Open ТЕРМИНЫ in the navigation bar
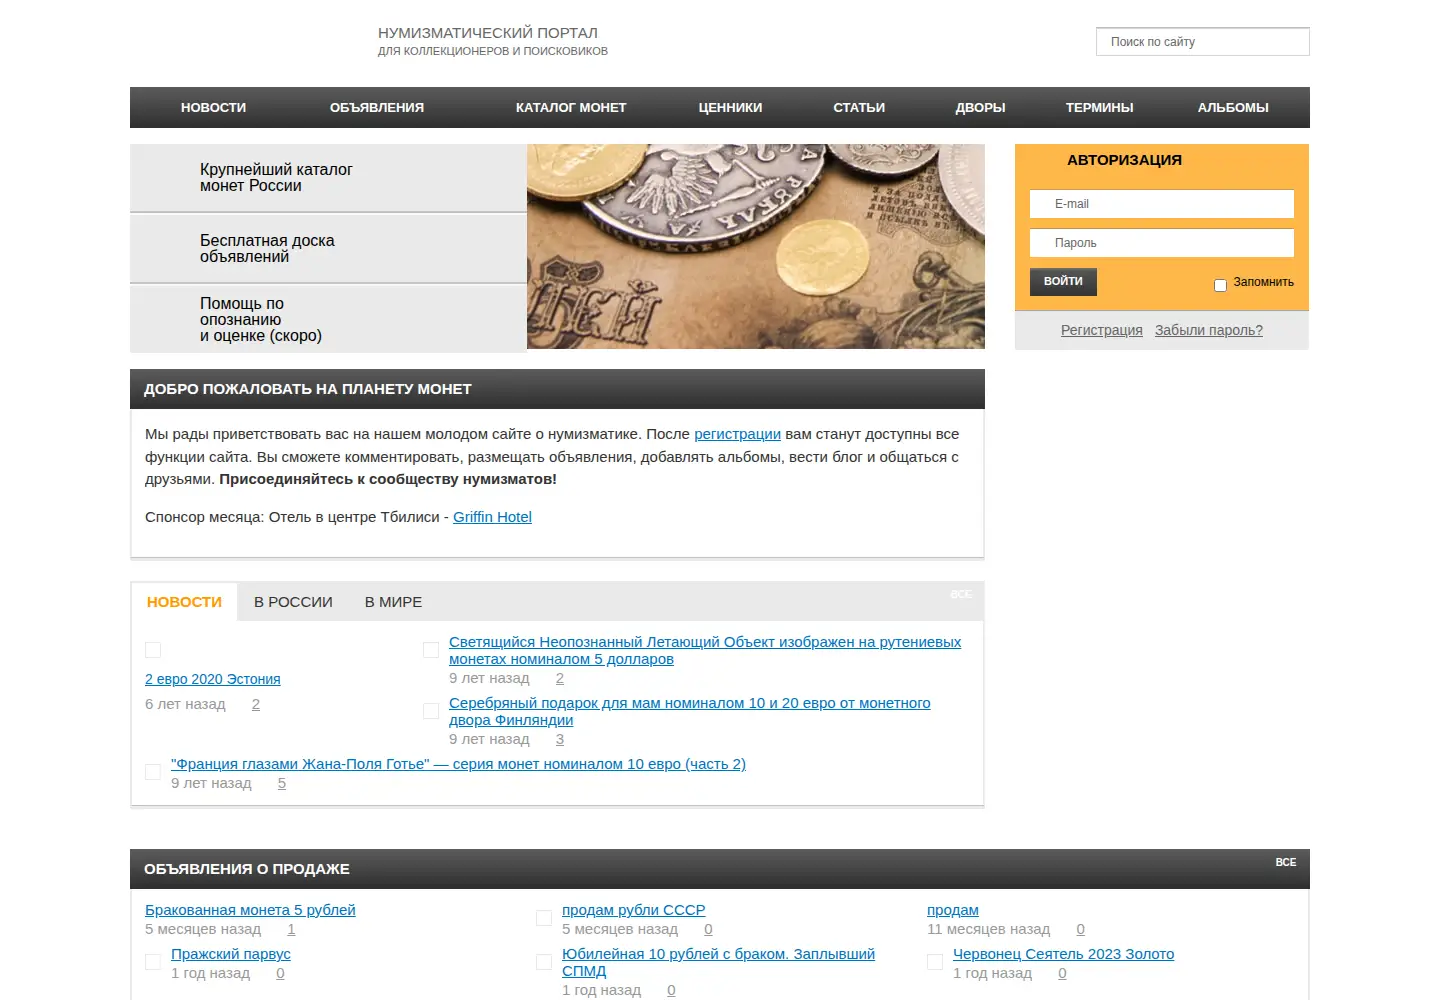The width and height of the screenshot is (1440, 1000). (1099, 107)
